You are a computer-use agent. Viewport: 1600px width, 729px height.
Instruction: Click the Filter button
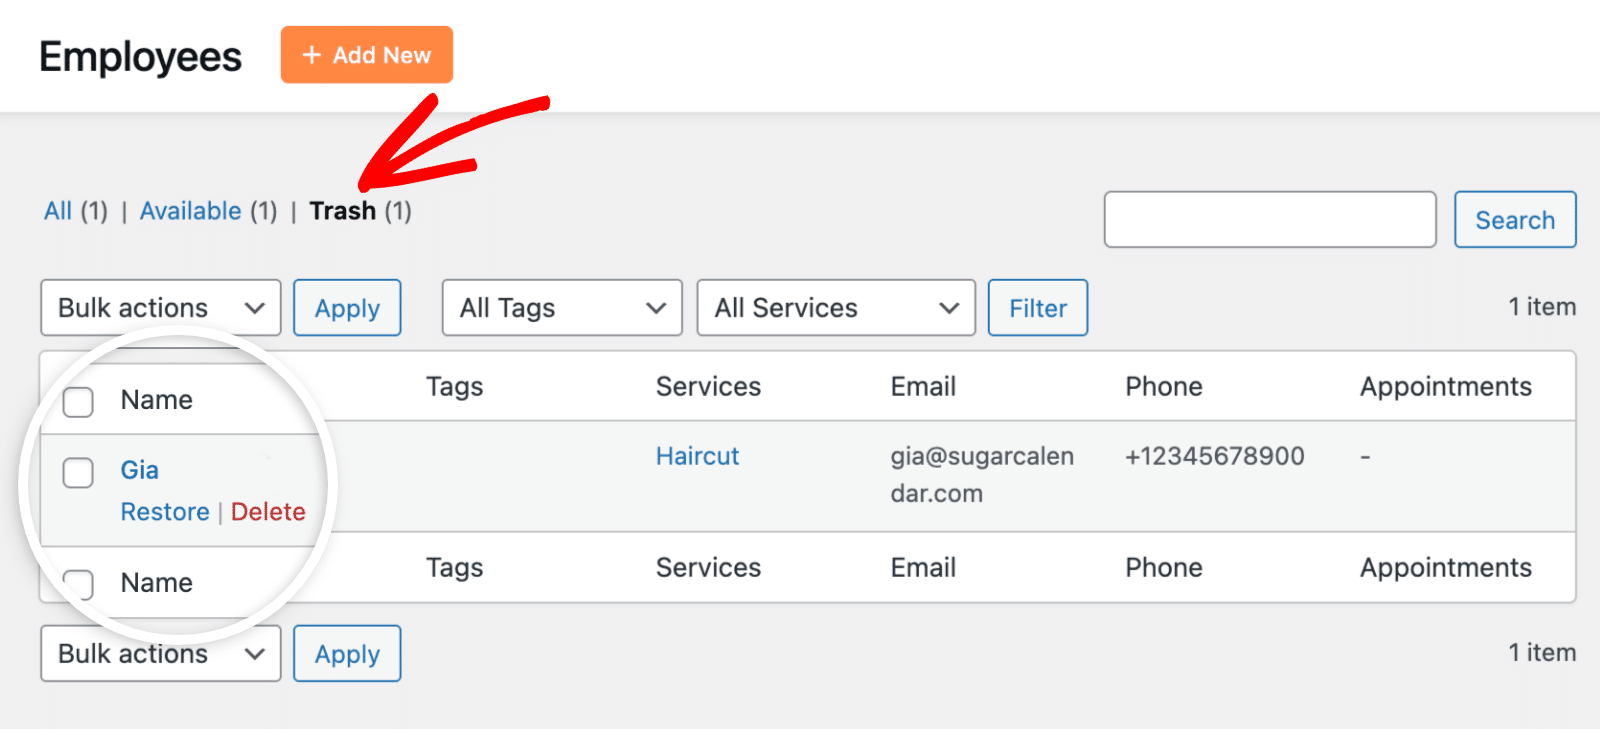[1037, 308]
